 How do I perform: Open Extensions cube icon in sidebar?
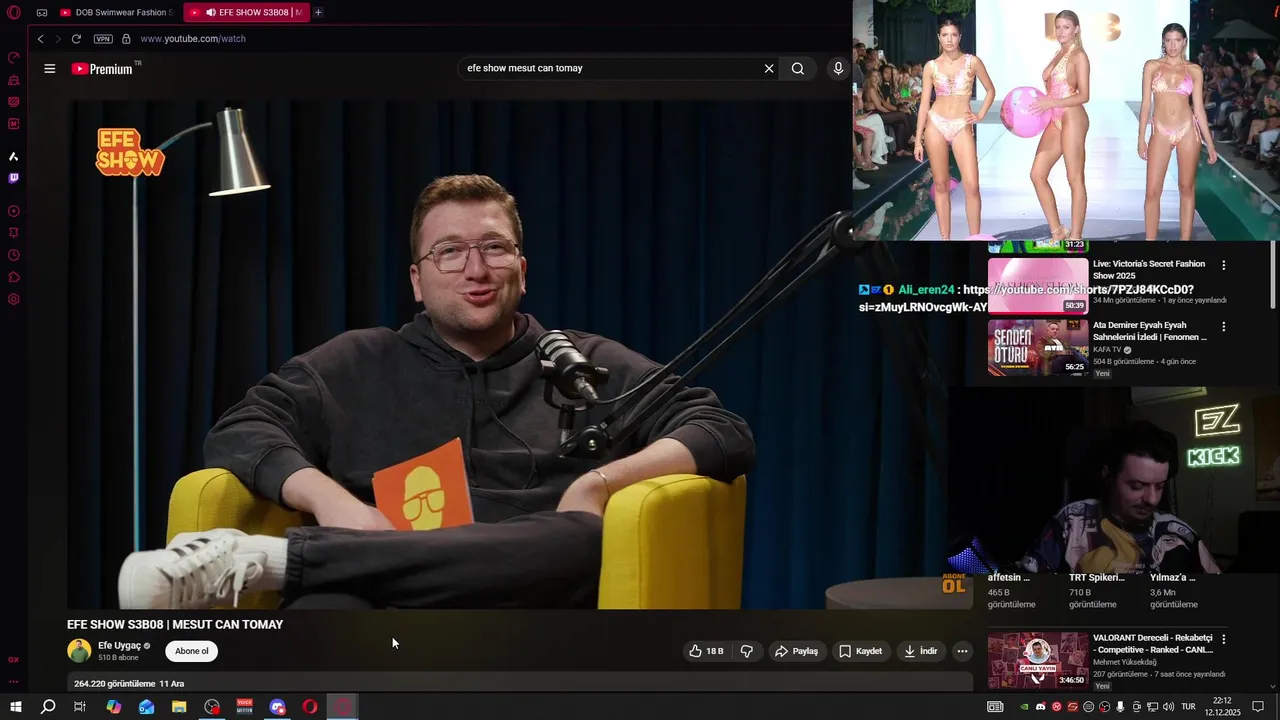[x=14, y=277]
